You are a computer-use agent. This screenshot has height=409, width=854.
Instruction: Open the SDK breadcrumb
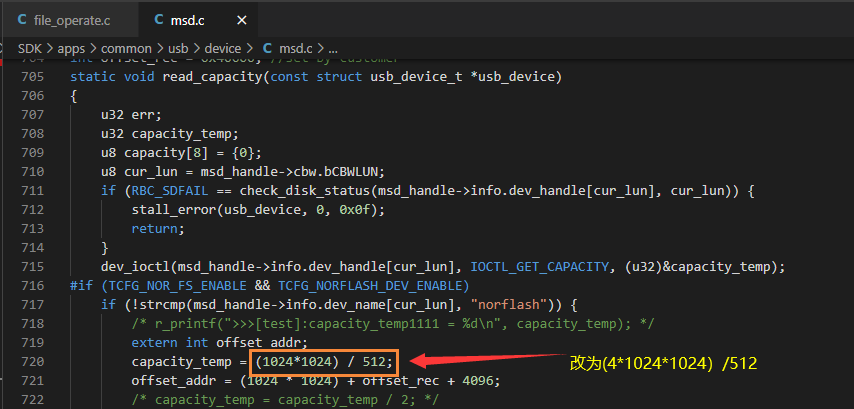click(29, 48)
